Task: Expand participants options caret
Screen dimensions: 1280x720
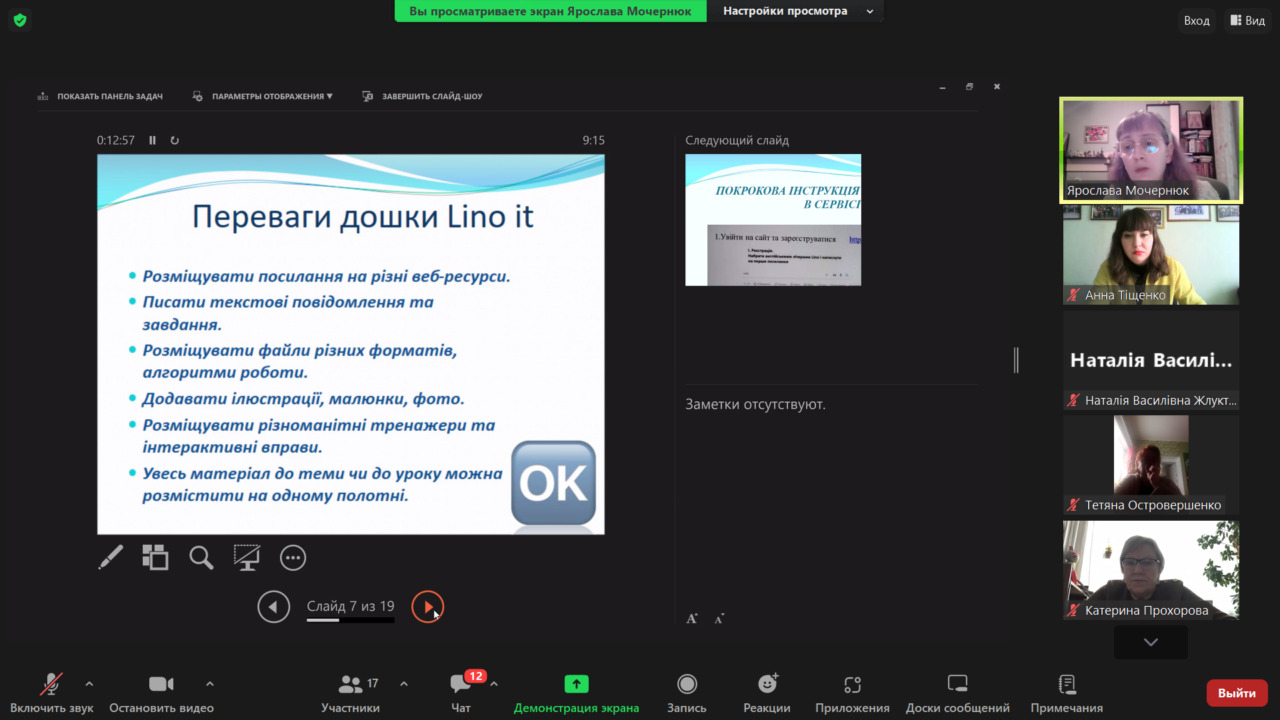Action: 403,684
